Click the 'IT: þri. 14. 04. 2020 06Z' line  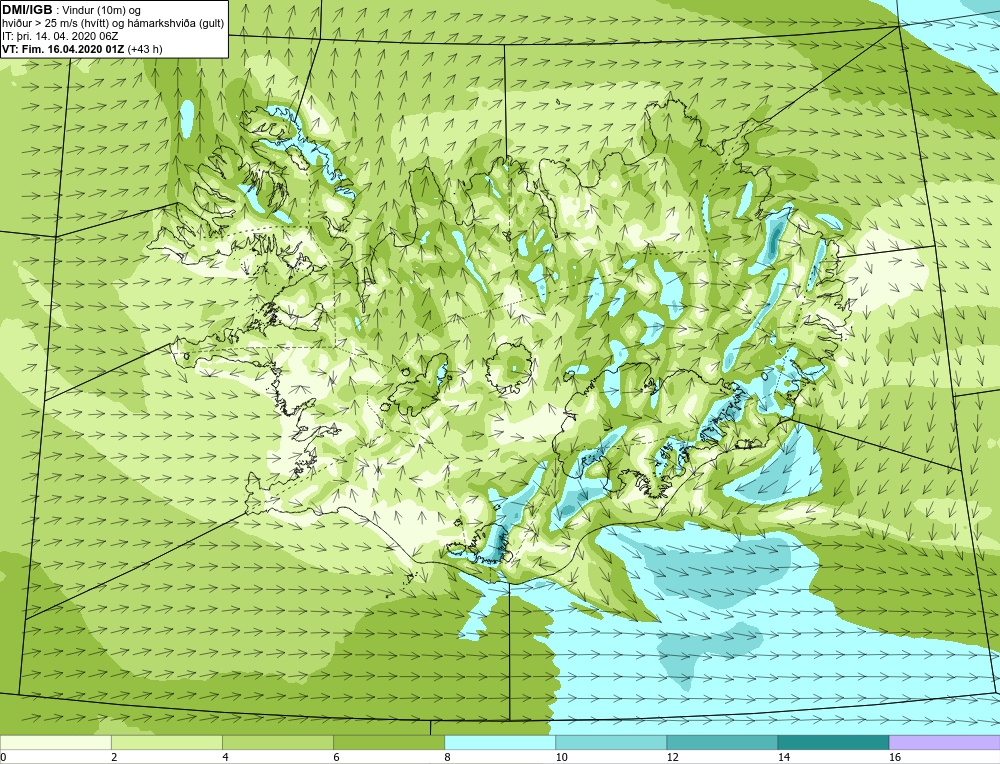[60, 36]
